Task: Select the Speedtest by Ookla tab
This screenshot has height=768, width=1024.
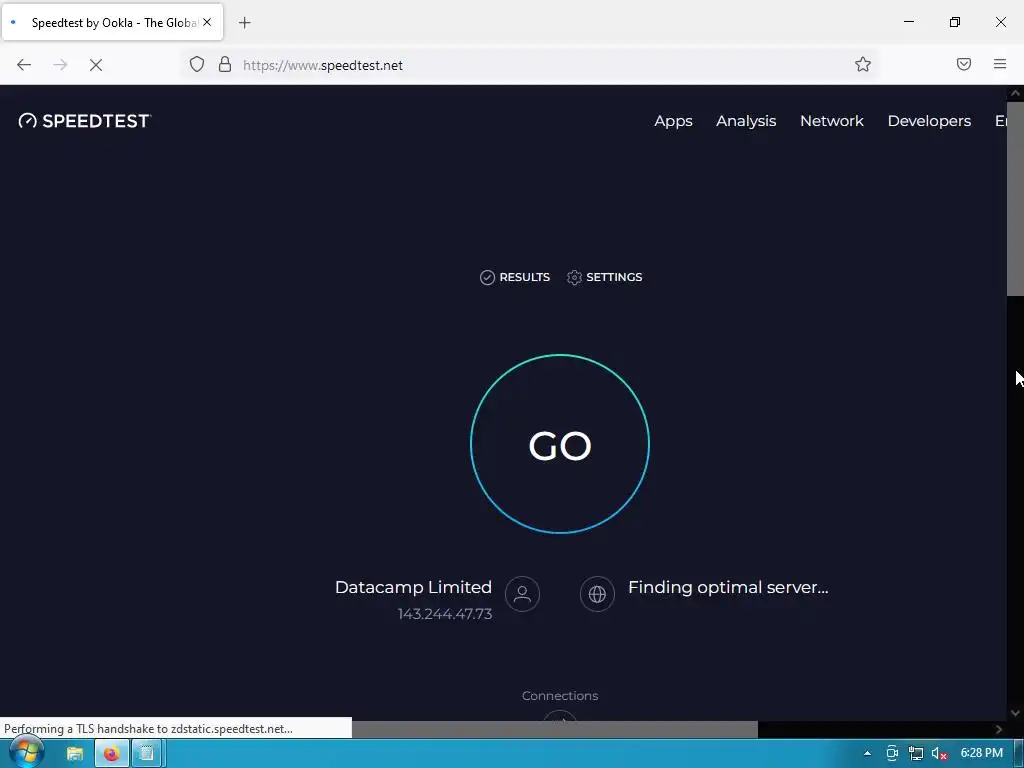Action: click(x=112, y=22)
